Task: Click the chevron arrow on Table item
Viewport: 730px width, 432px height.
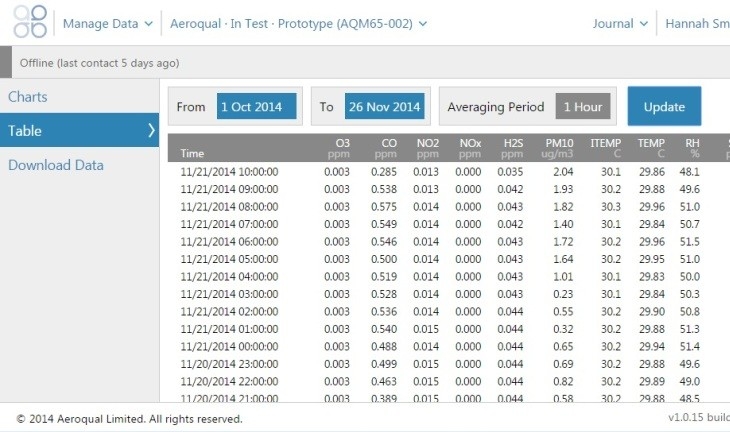Action: coord(151,131)
